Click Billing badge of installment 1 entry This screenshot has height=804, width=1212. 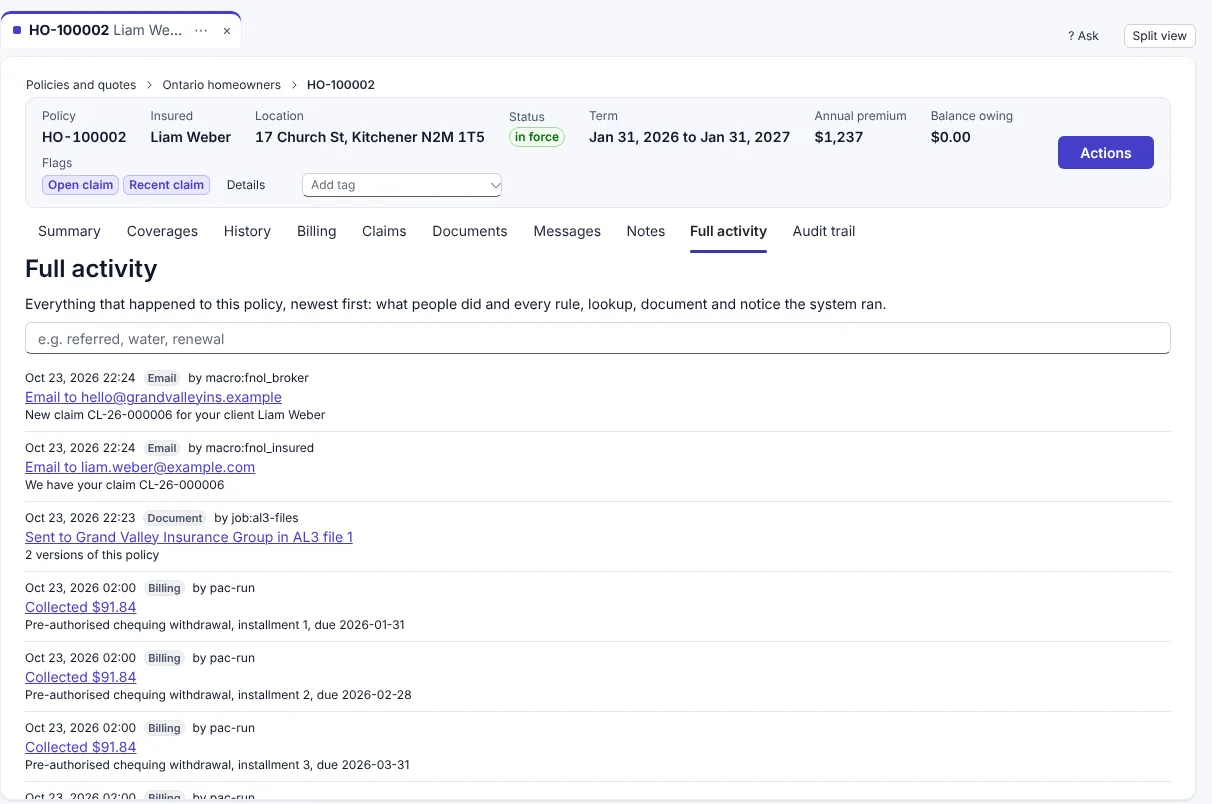(164, 588)
